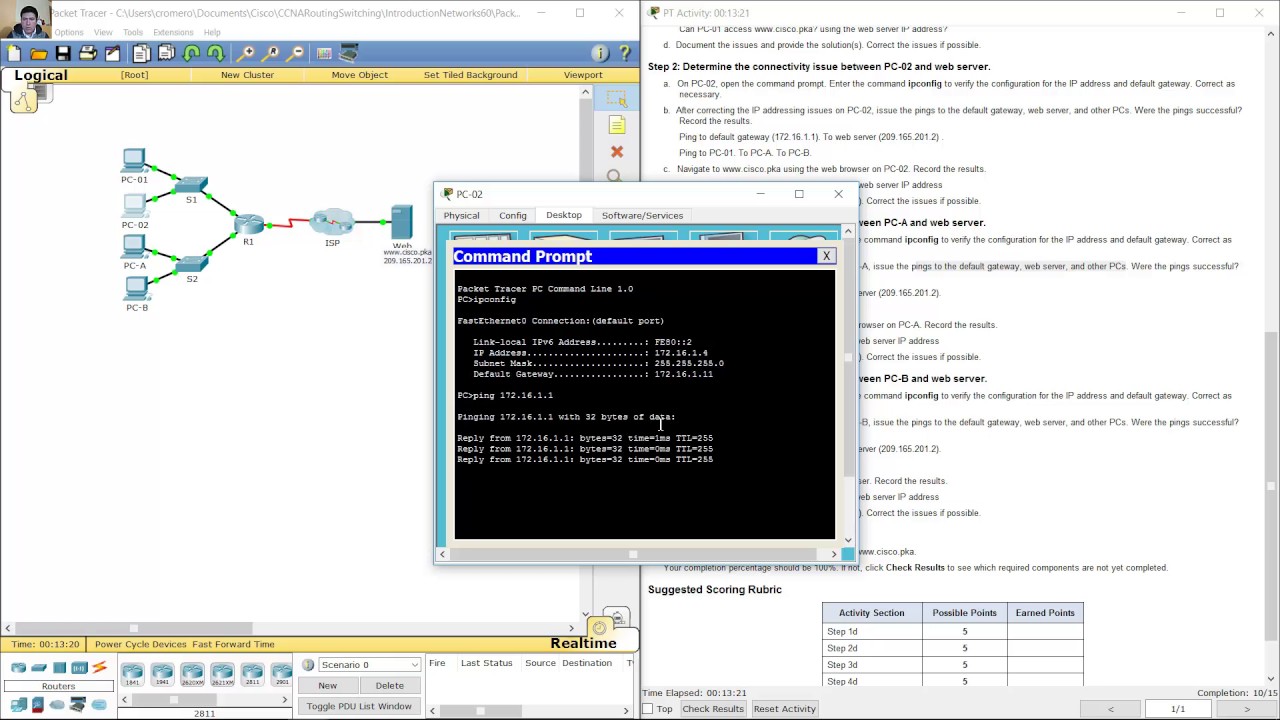Click the green Redo arrow icon

tap(215, 54)
